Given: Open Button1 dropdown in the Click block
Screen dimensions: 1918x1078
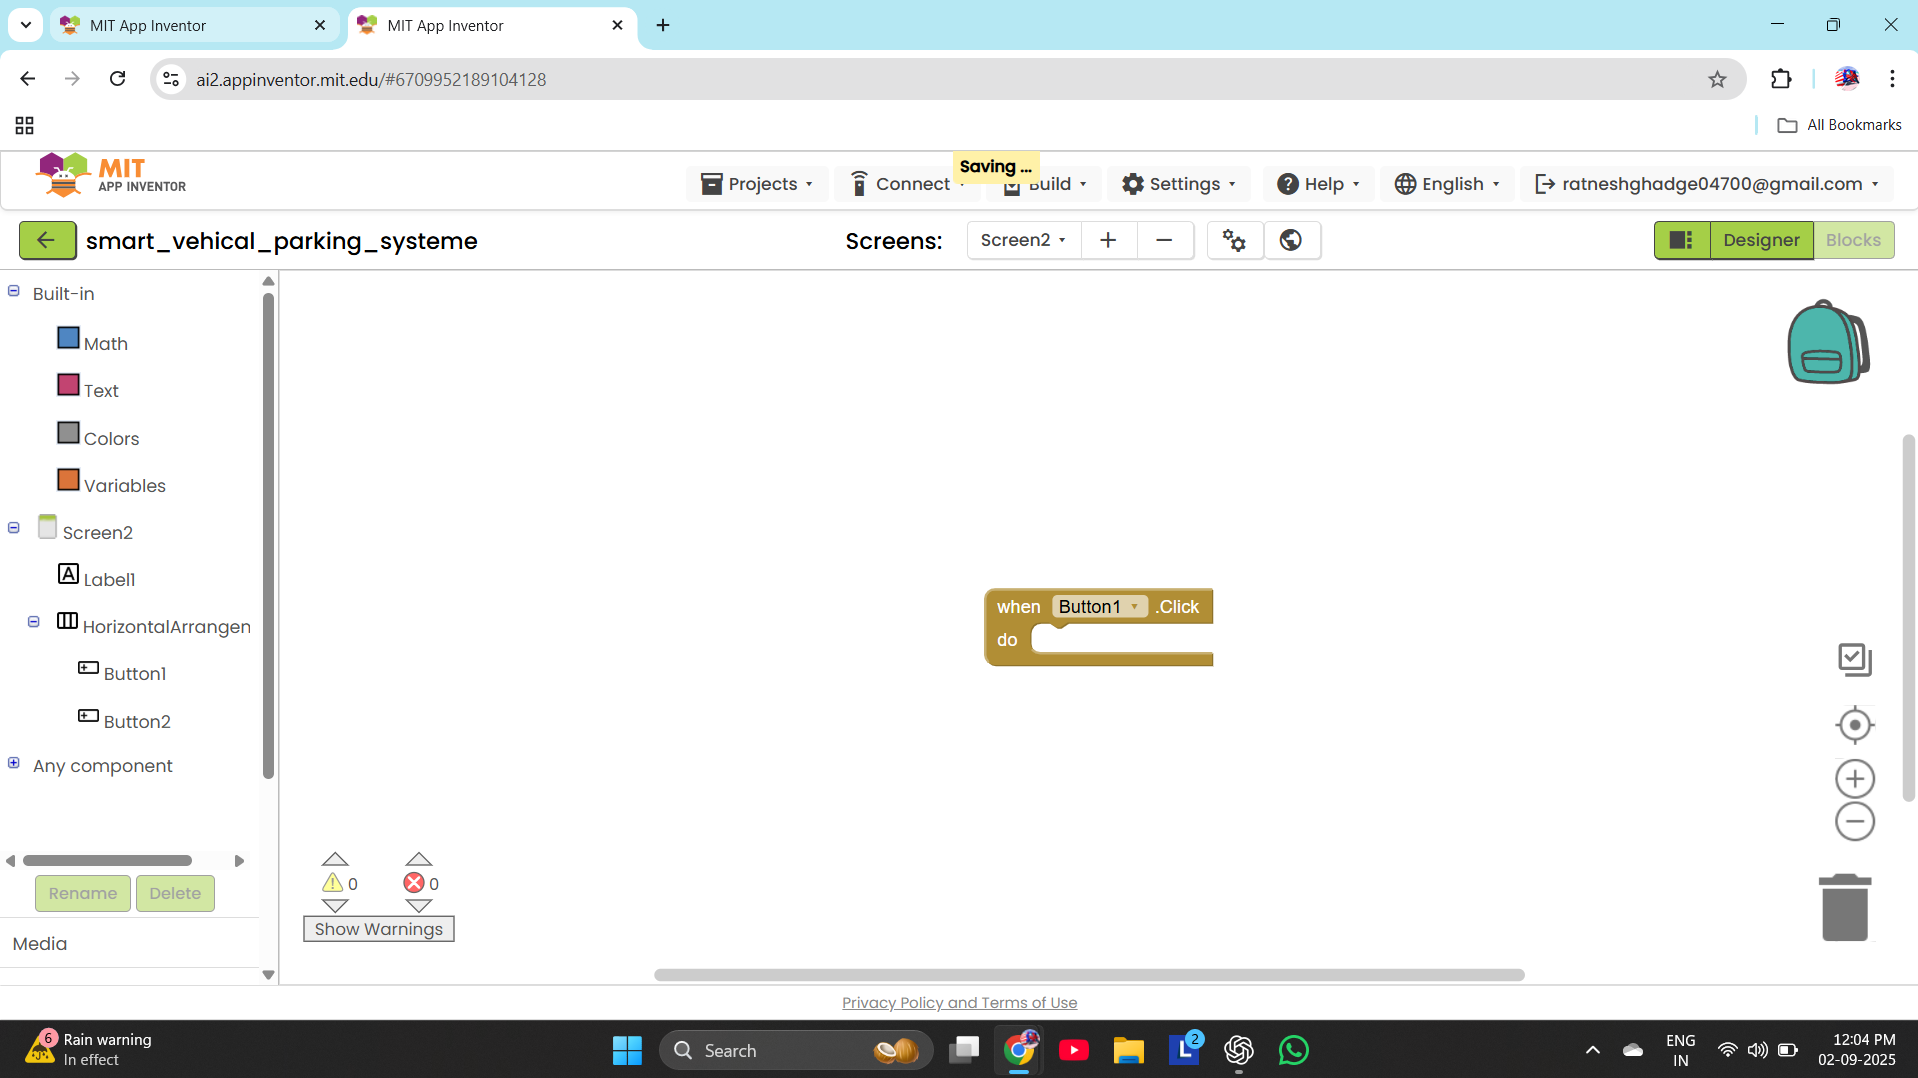Looking at the screenshot, I should (x=1134, y=607).
